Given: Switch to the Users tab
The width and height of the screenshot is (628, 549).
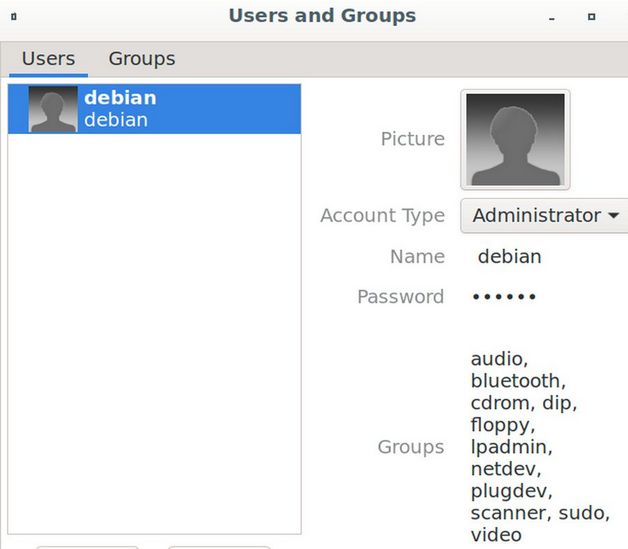Looking at the screenshot, I should pyautogui.click(x=48, y=59).
